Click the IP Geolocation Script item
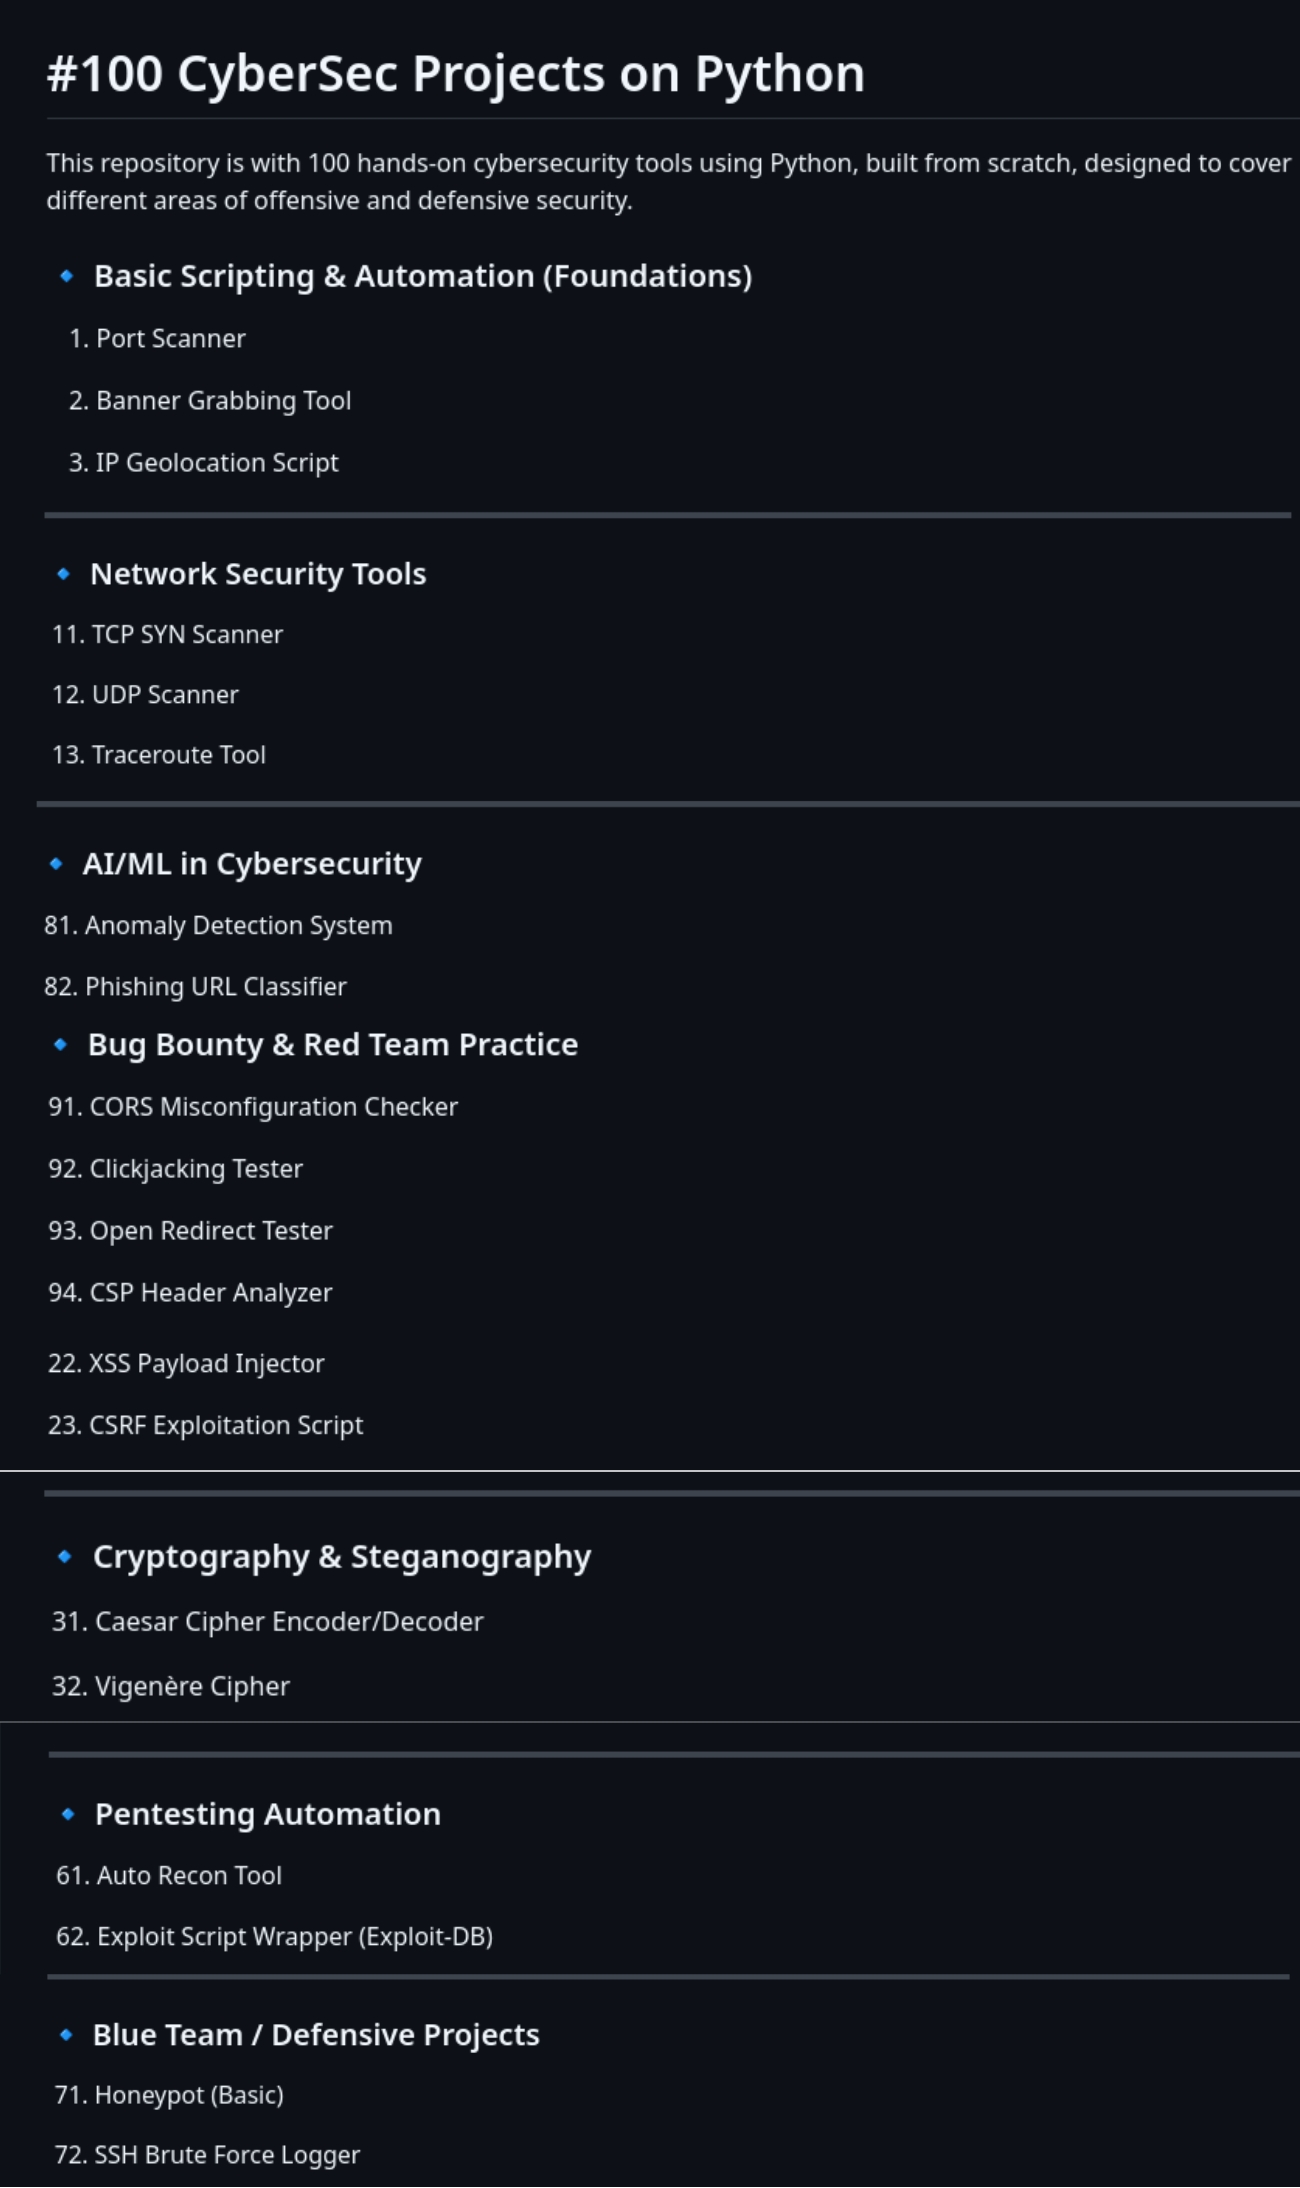Screen dimensions: 1300x2188 (217, 463)
